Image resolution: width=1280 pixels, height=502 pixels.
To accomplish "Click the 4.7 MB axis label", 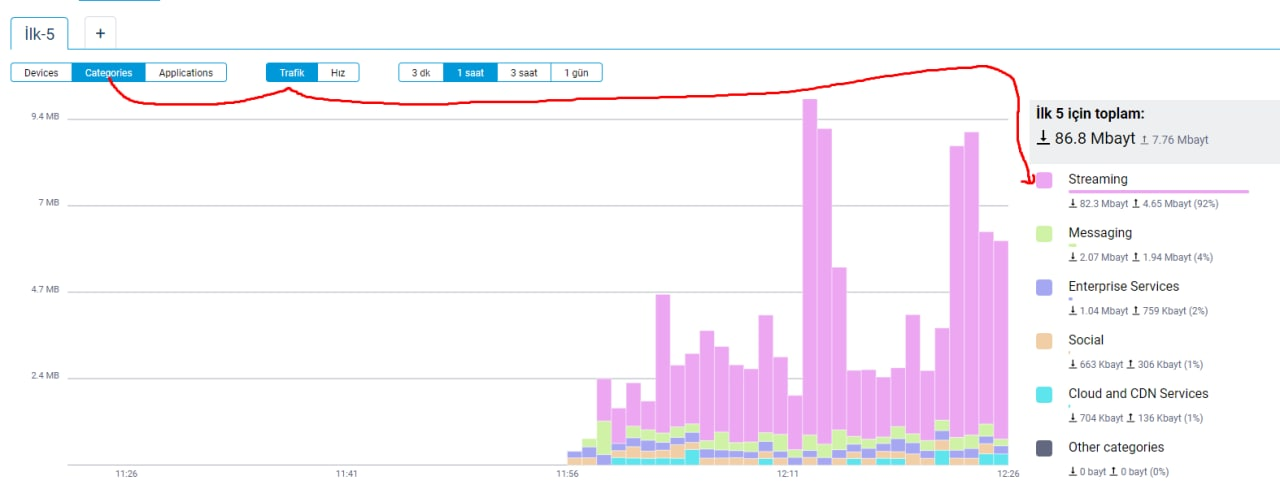I will 45,290.
